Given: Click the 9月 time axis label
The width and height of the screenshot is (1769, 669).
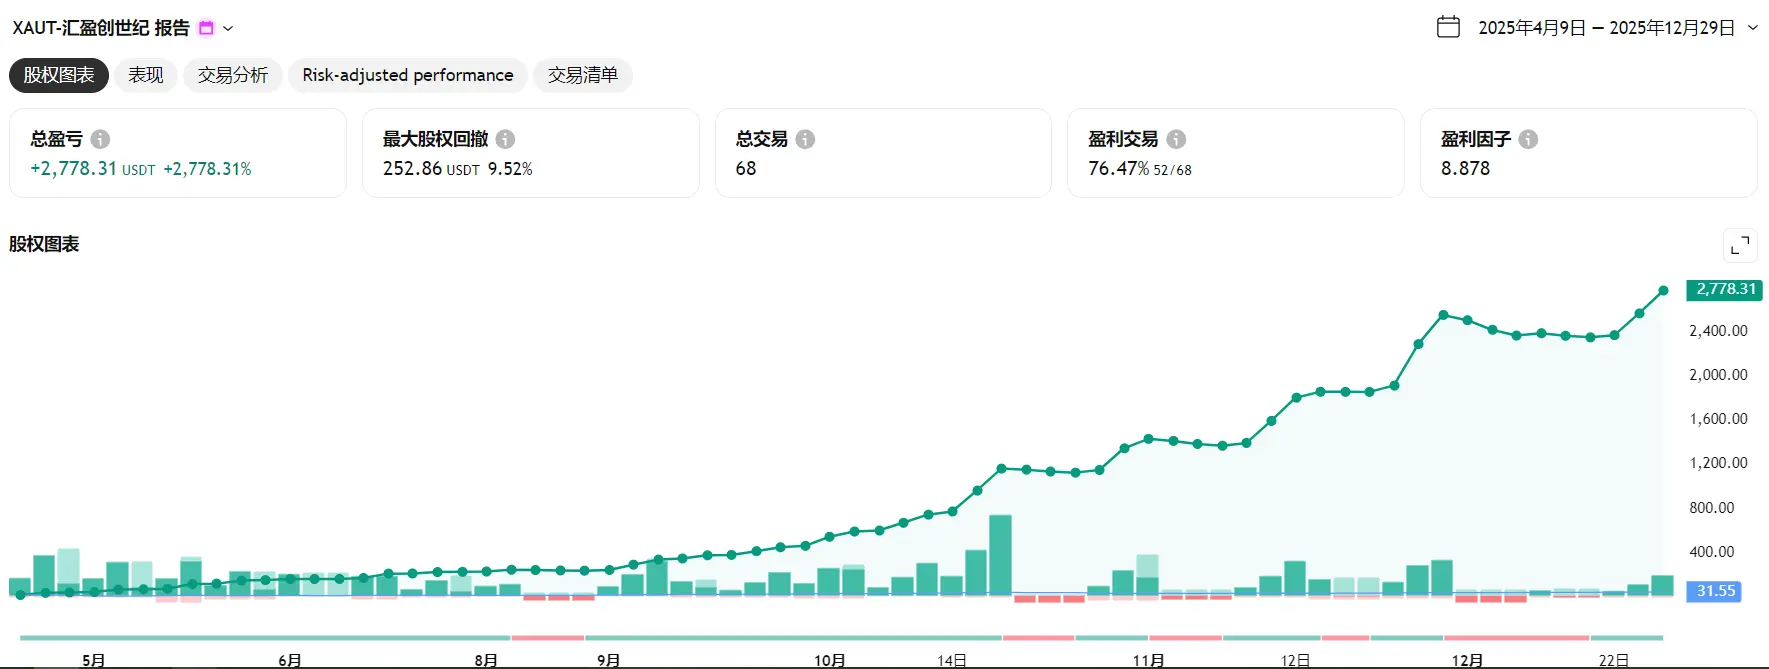Looking at the screenshot, I should 609,660.
